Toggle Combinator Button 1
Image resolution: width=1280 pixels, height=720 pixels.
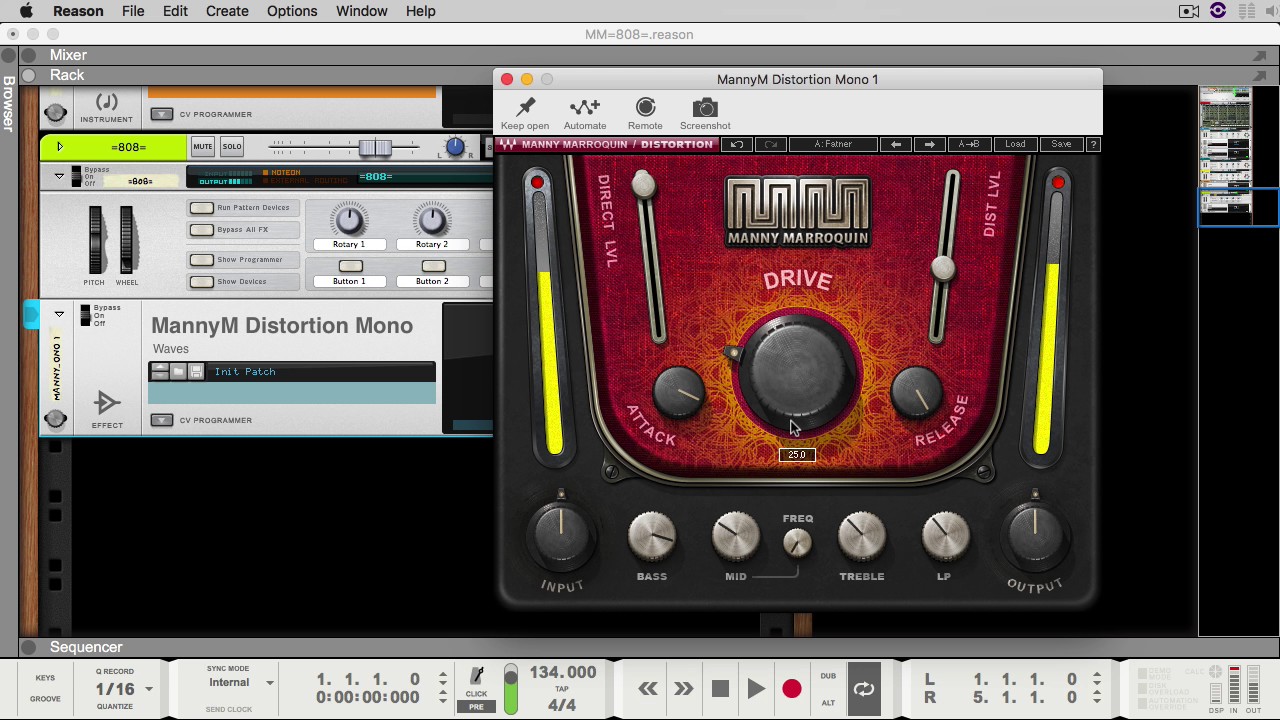[x=350, y=266]
